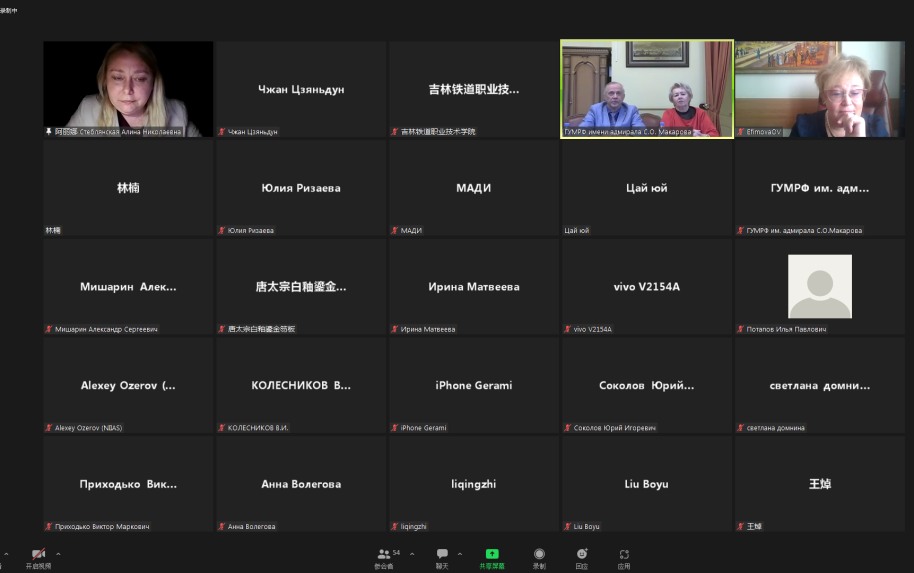Image resolution: width=914 pixels, height=573 pixels.
Task: Click the pin icon on the first video tile
Action: click(x=49, y=132)
